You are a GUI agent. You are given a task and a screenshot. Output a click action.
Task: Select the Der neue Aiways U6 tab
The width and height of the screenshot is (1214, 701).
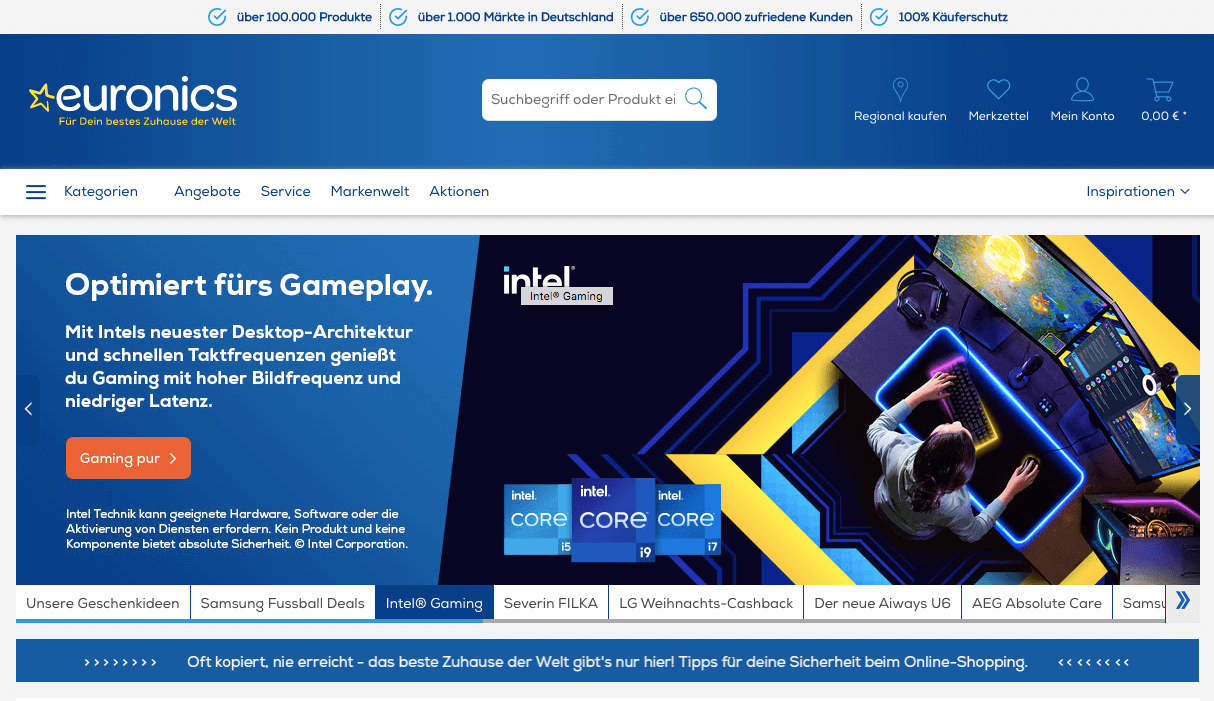[x=882, y=603]
